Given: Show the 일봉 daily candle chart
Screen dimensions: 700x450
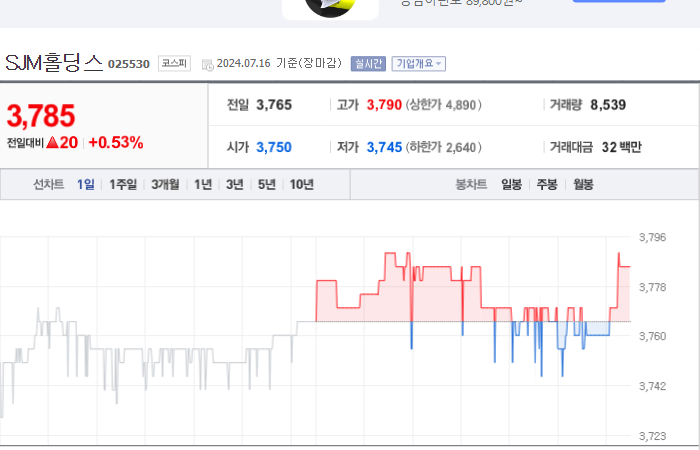Looking at the screenshot, I should [512, 184].
